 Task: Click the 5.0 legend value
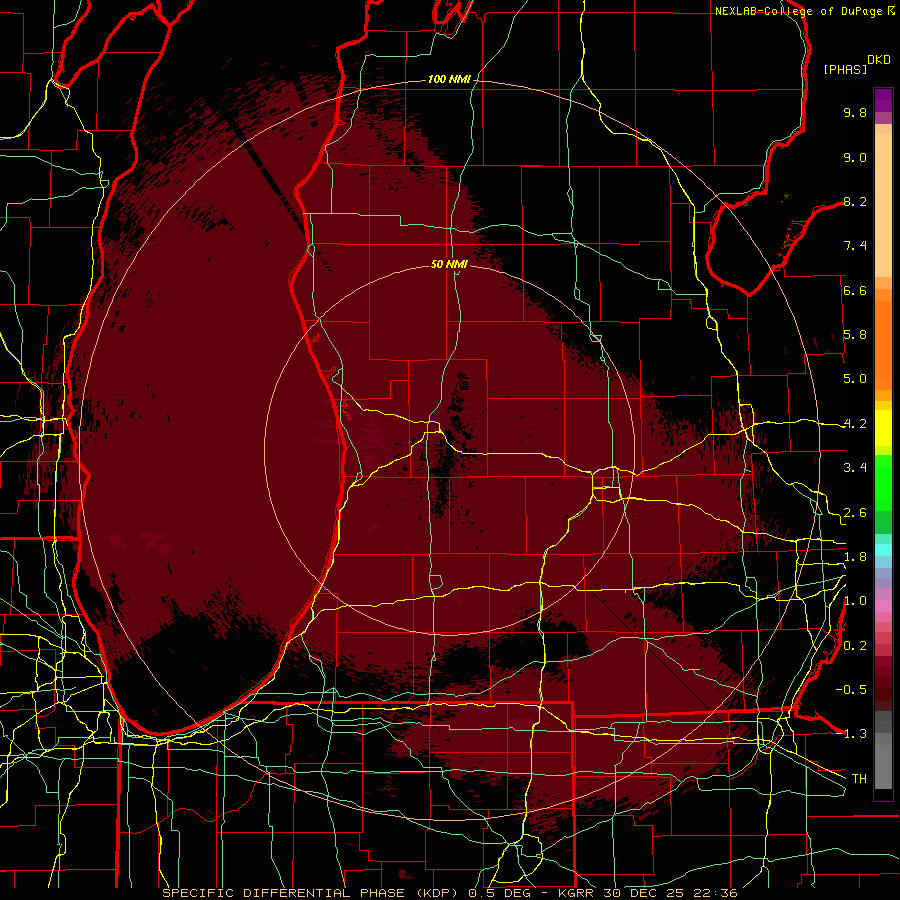855,379
